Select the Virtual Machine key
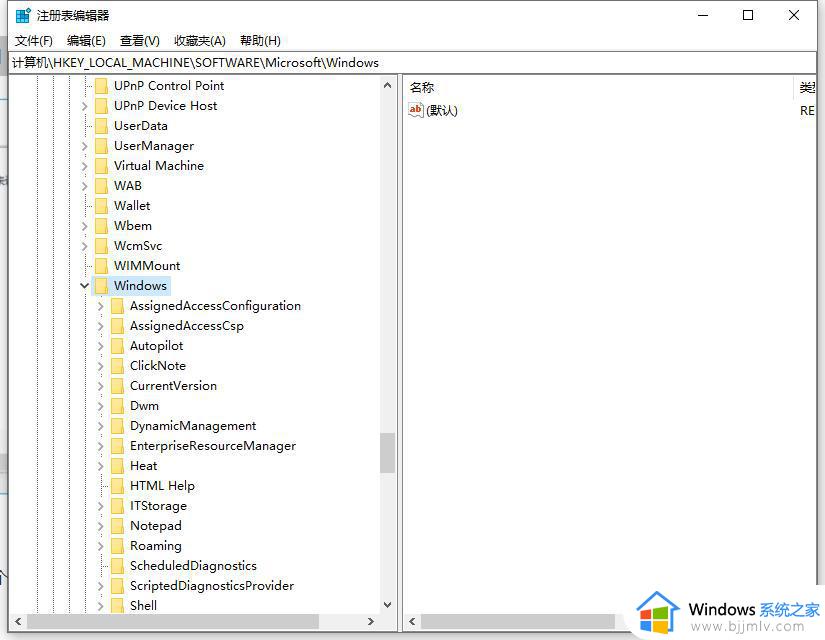This screenshot has width=825, height=640. (158, 166)
